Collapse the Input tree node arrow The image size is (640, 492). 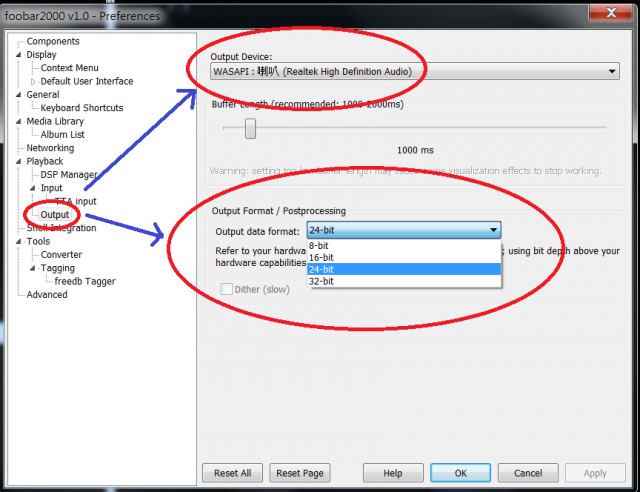(32, 188)
